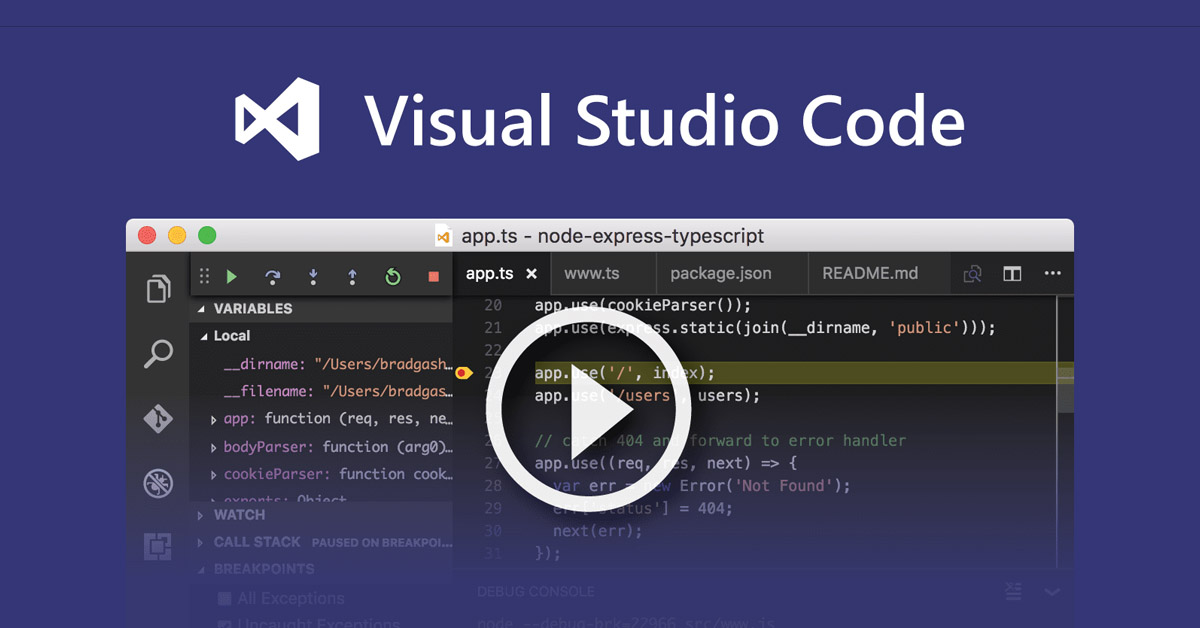
Task: Click the DEBUG CONSOLE panel title
Action: click(536, 592)
